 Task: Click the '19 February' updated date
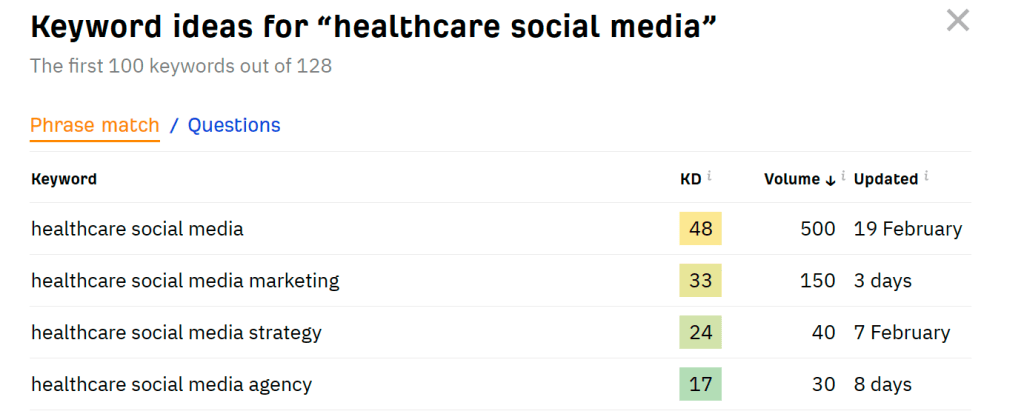coord(907,229)
